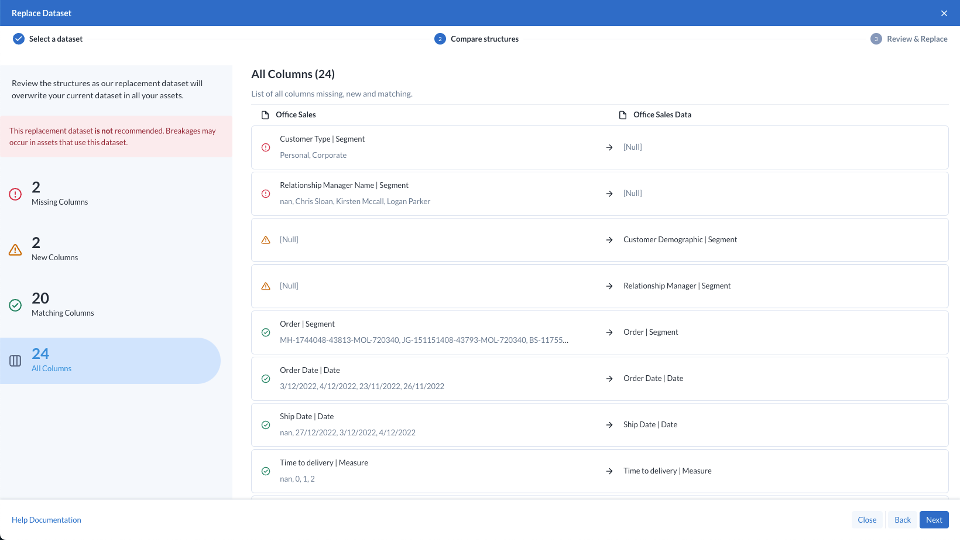
Task: Click arrow icon in Ship Date row
Action: 610,425
